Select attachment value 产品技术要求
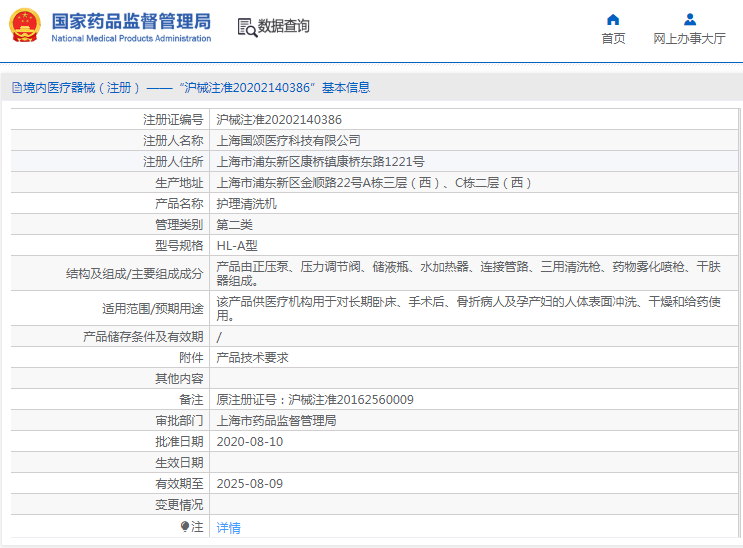 point(253,357)
